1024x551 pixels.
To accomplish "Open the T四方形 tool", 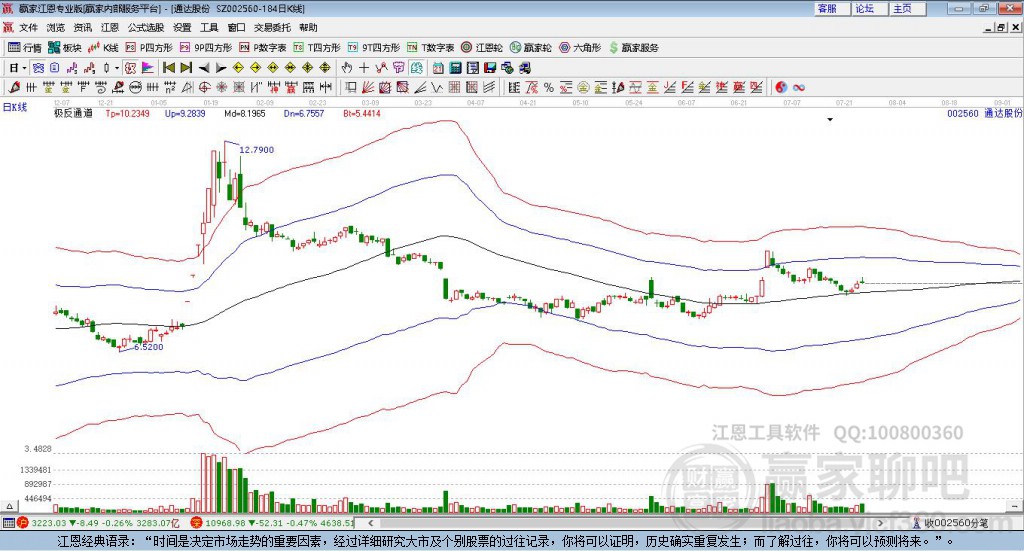I will tap(317, 48).
